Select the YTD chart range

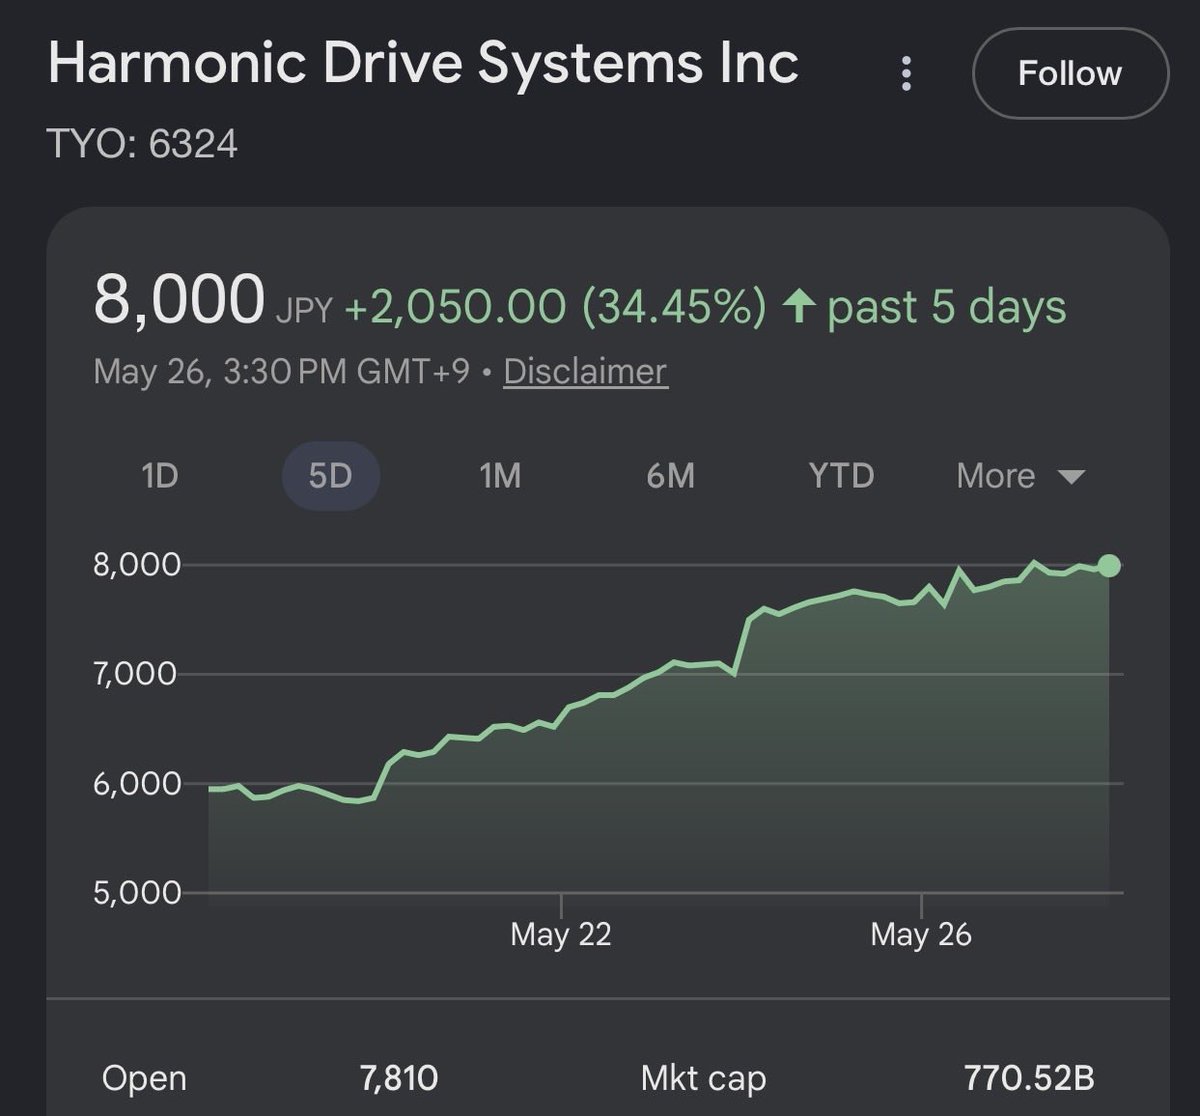point(841,476)
